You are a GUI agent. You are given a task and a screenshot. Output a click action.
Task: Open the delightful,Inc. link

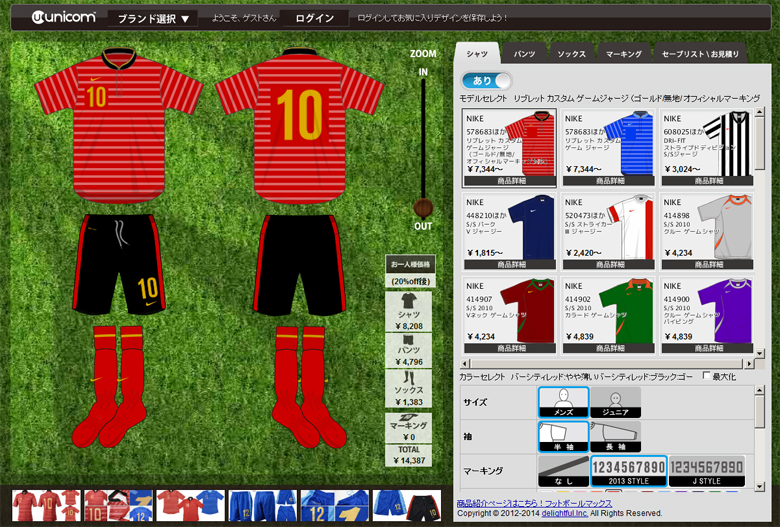pyautogui.click(x=565, y=513)
